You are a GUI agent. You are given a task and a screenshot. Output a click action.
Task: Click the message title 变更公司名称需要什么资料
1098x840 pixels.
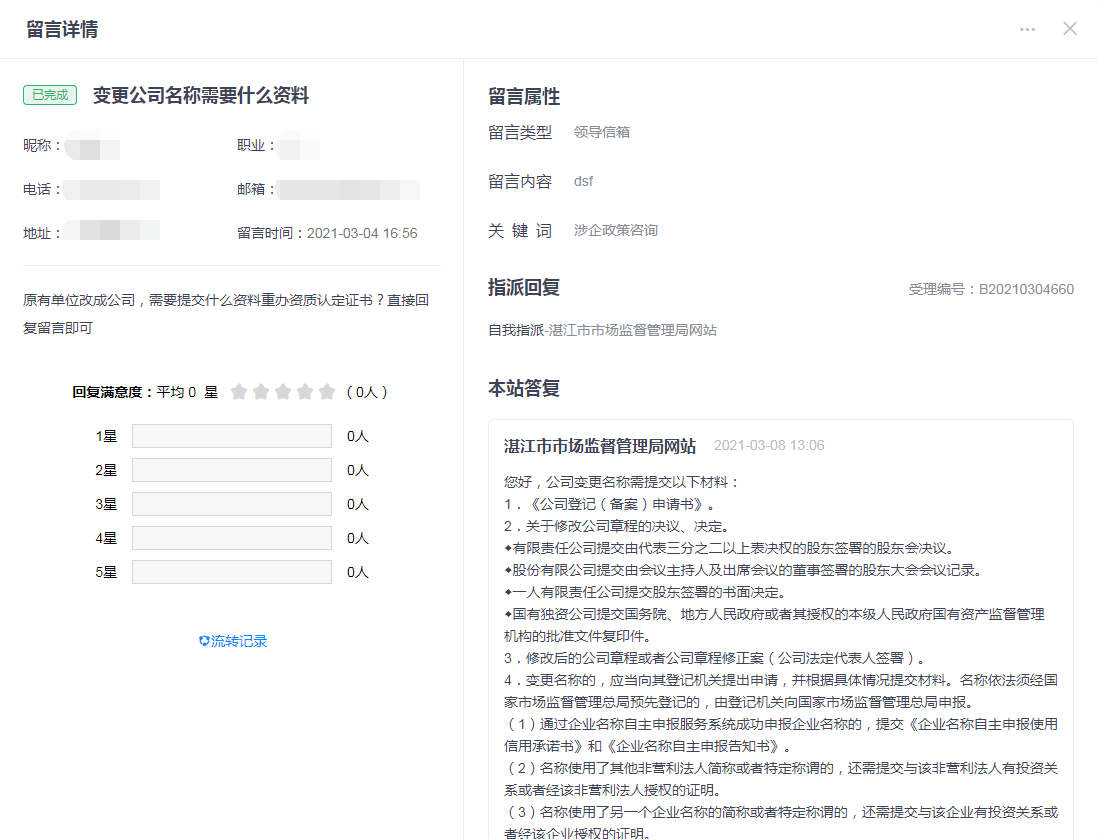201,96
